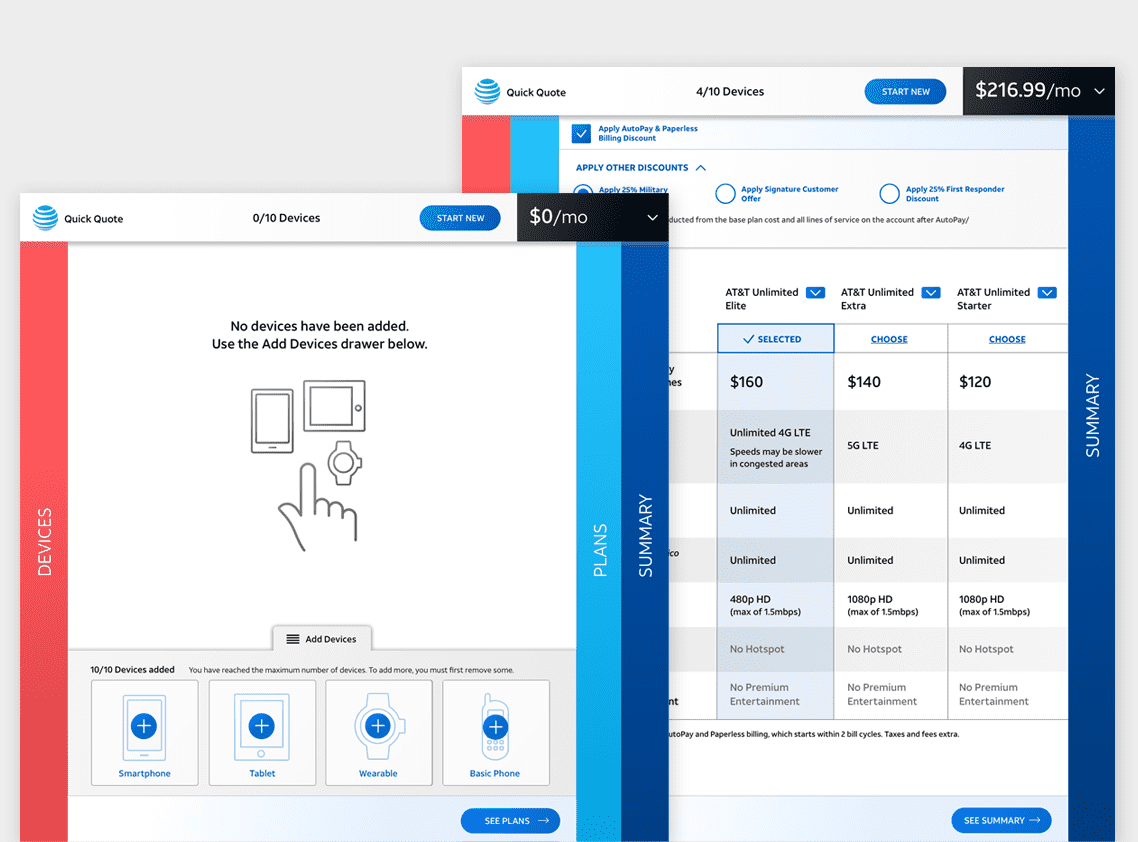Click the See Plans button
The width and height of the screenshot is (1138, 842).
tap(510, 821)
